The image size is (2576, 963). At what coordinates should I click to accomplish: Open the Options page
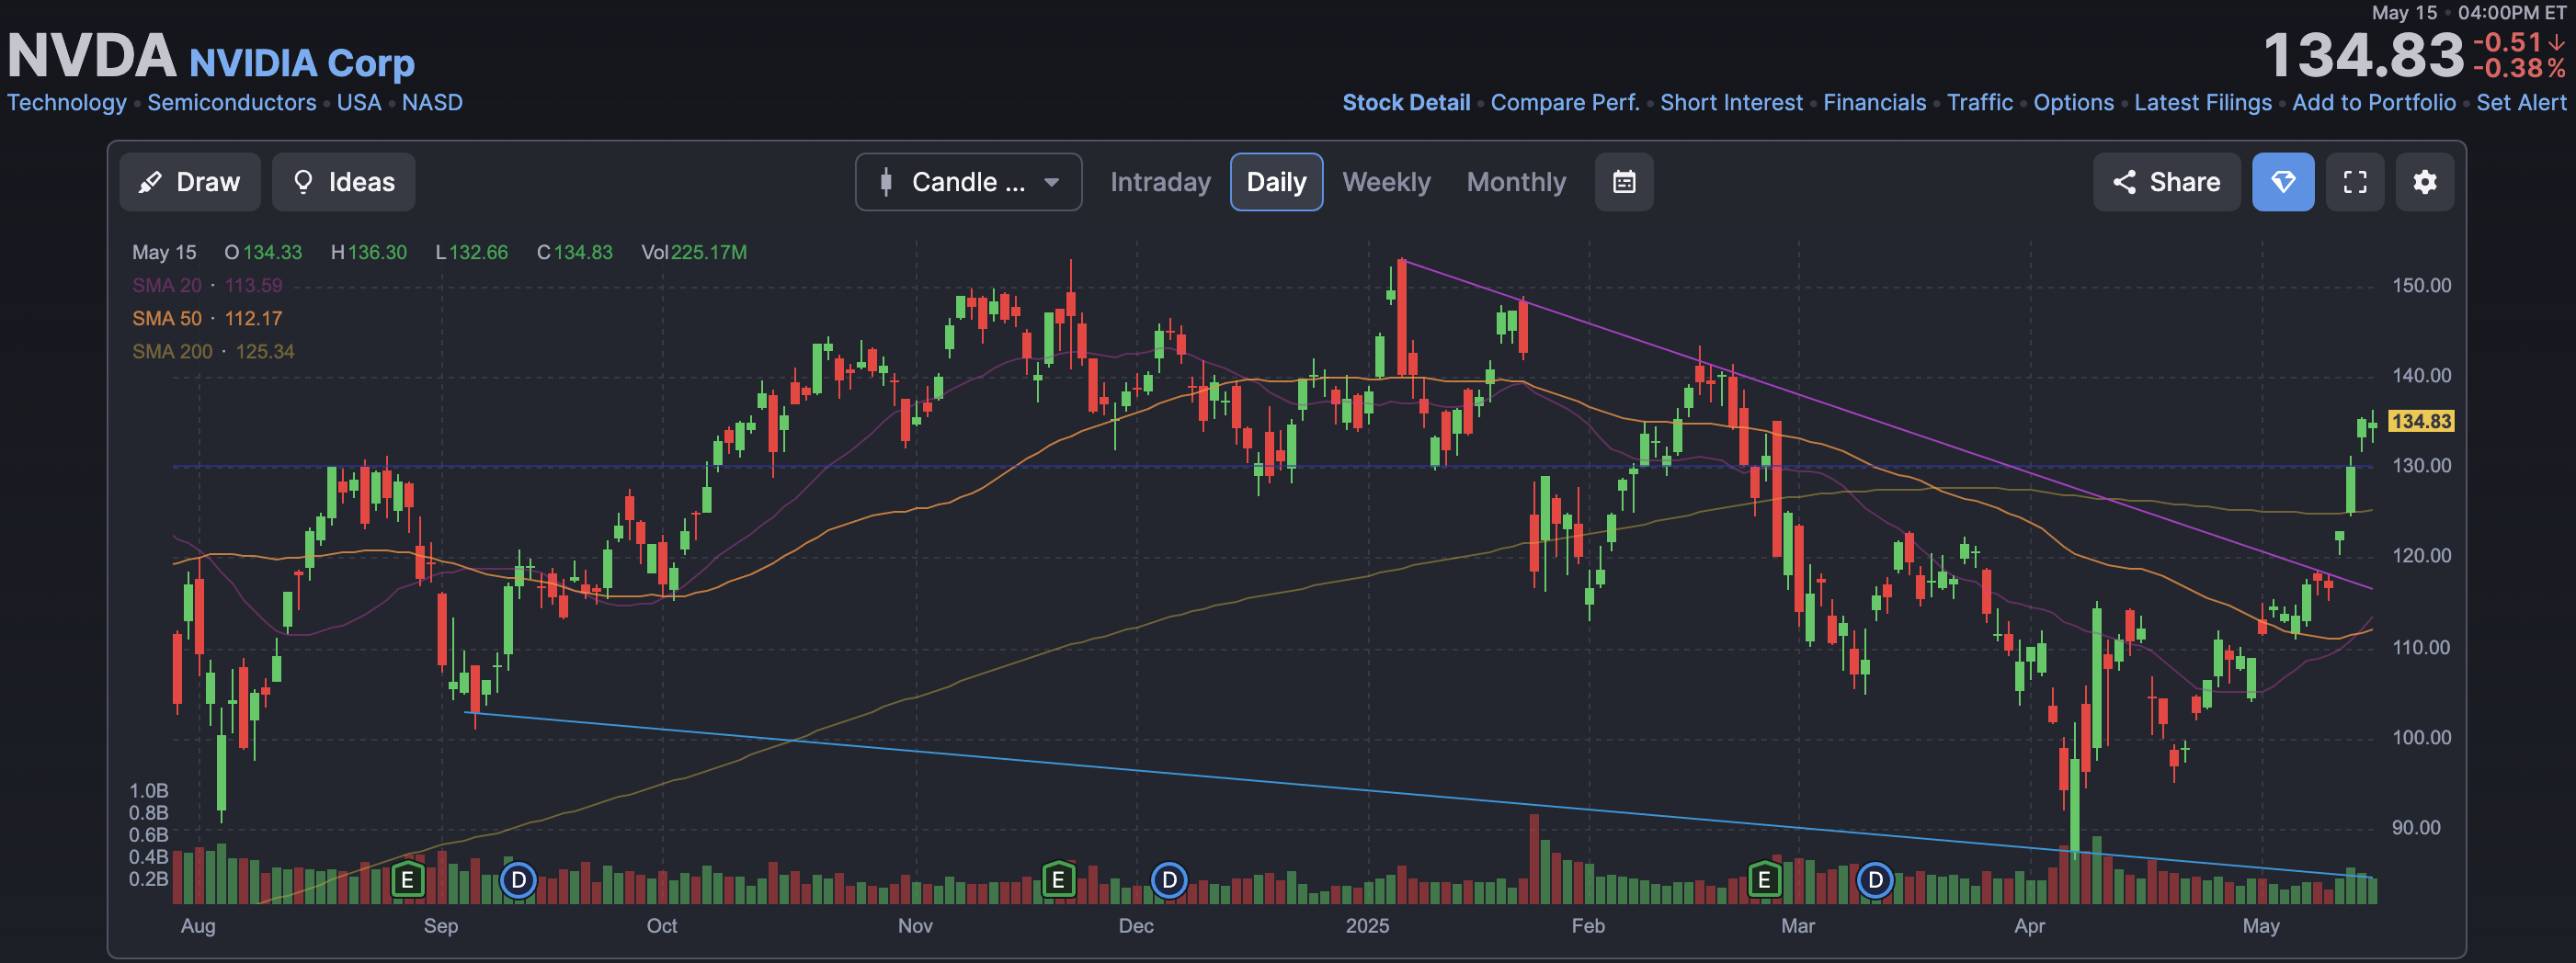pos(2073,103)
